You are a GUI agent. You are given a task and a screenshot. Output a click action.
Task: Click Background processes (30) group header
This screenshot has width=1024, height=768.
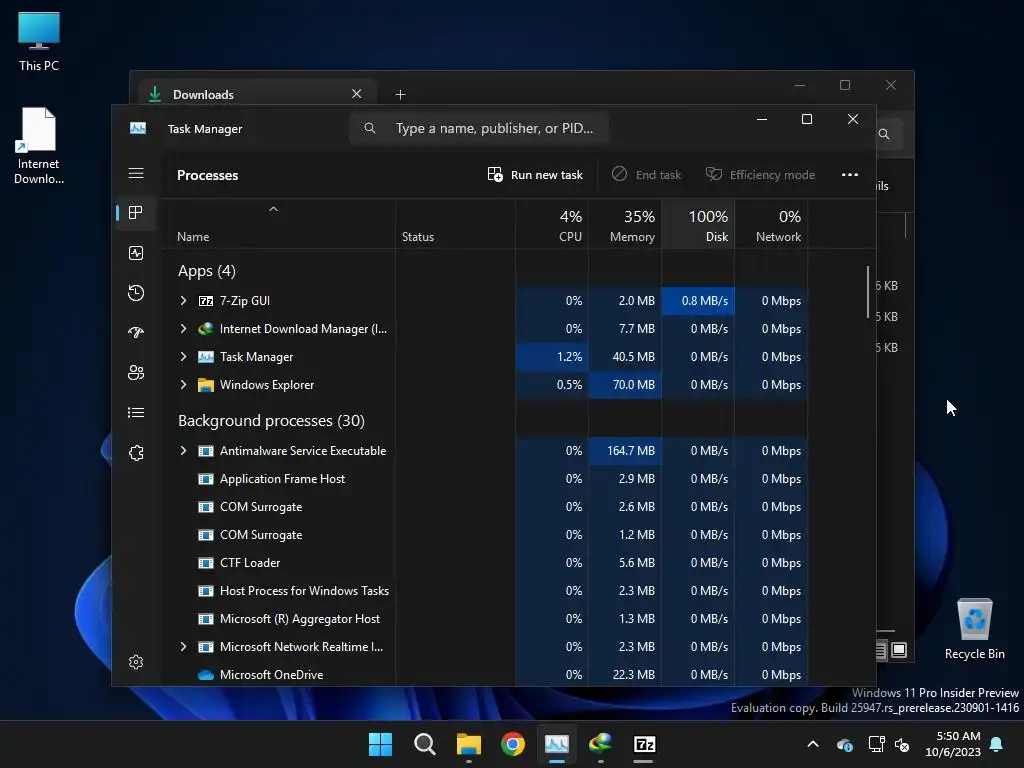pos(271,421)
